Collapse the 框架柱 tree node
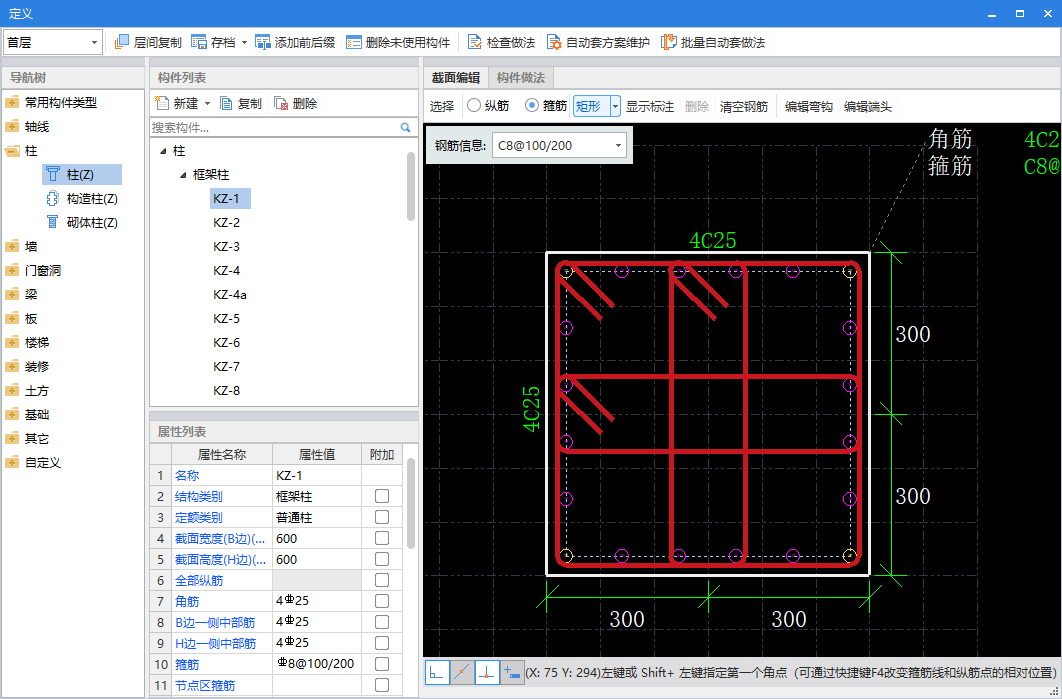 pos(183,175)
